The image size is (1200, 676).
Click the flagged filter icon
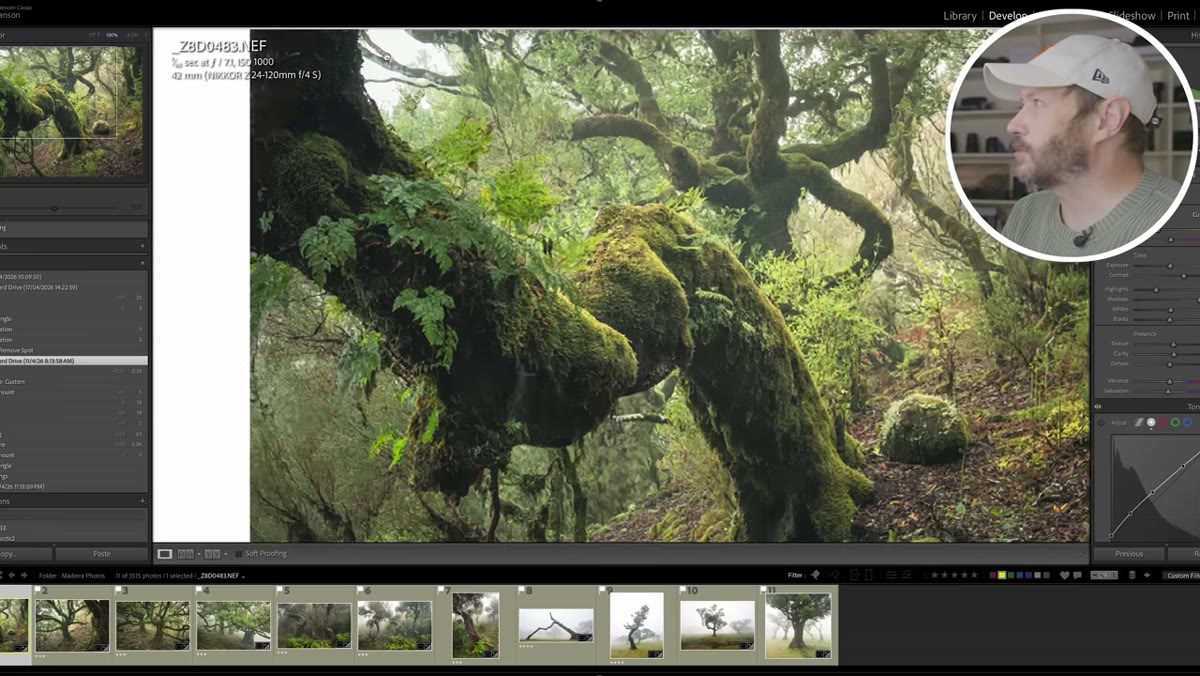pyautogui.click(x=815, y=575)
